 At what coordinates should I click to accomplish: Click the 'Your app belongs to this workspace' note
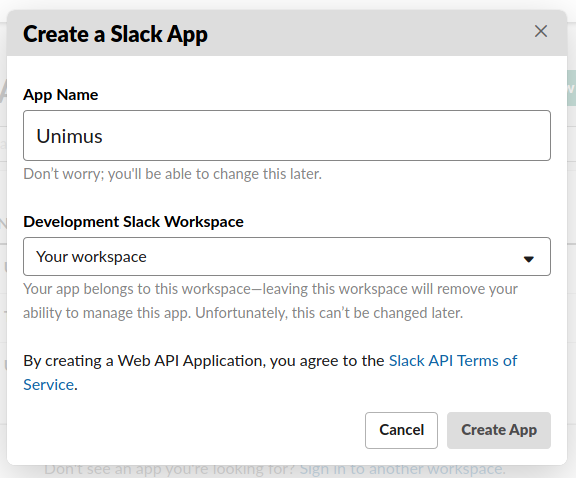click(270, 301)
